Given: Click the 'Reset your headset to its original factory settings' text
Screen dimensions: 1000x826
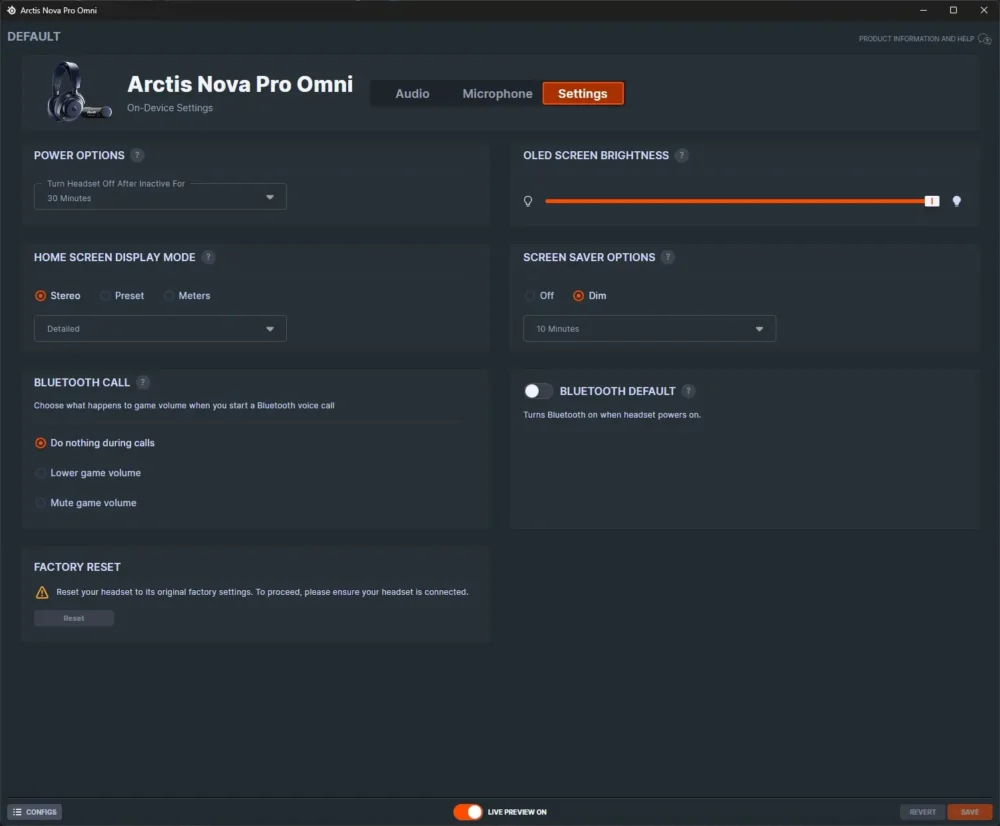Looking at the screenshot, I should (x=262, y=592).
